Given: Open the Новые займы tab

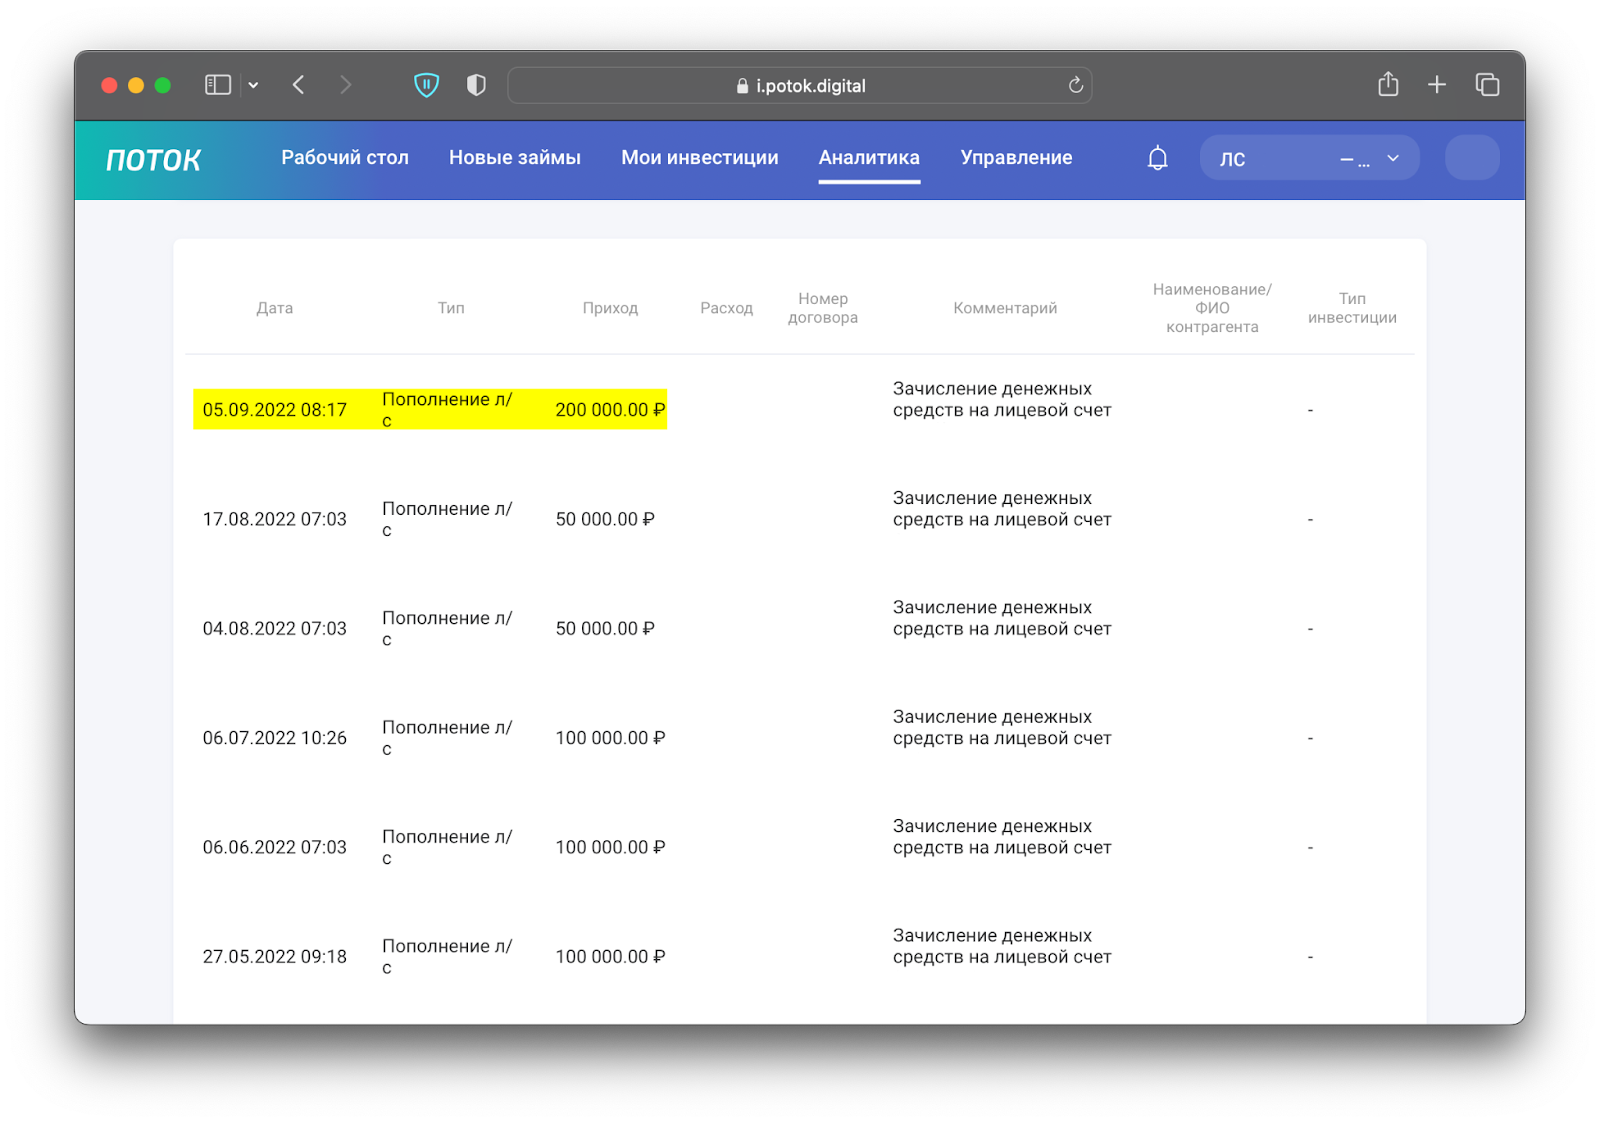Looking at the screenshot, I should coord(515,157).
